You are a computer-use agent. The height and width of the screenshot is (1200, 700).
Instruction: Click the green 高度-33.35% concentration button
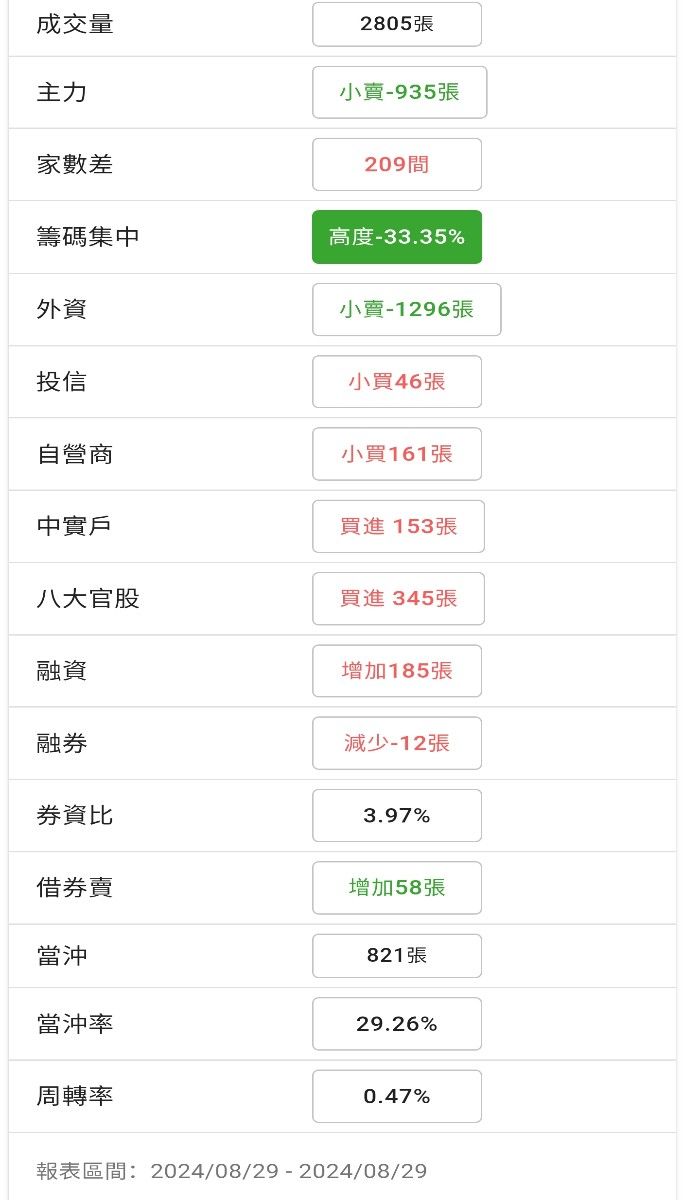396,237
